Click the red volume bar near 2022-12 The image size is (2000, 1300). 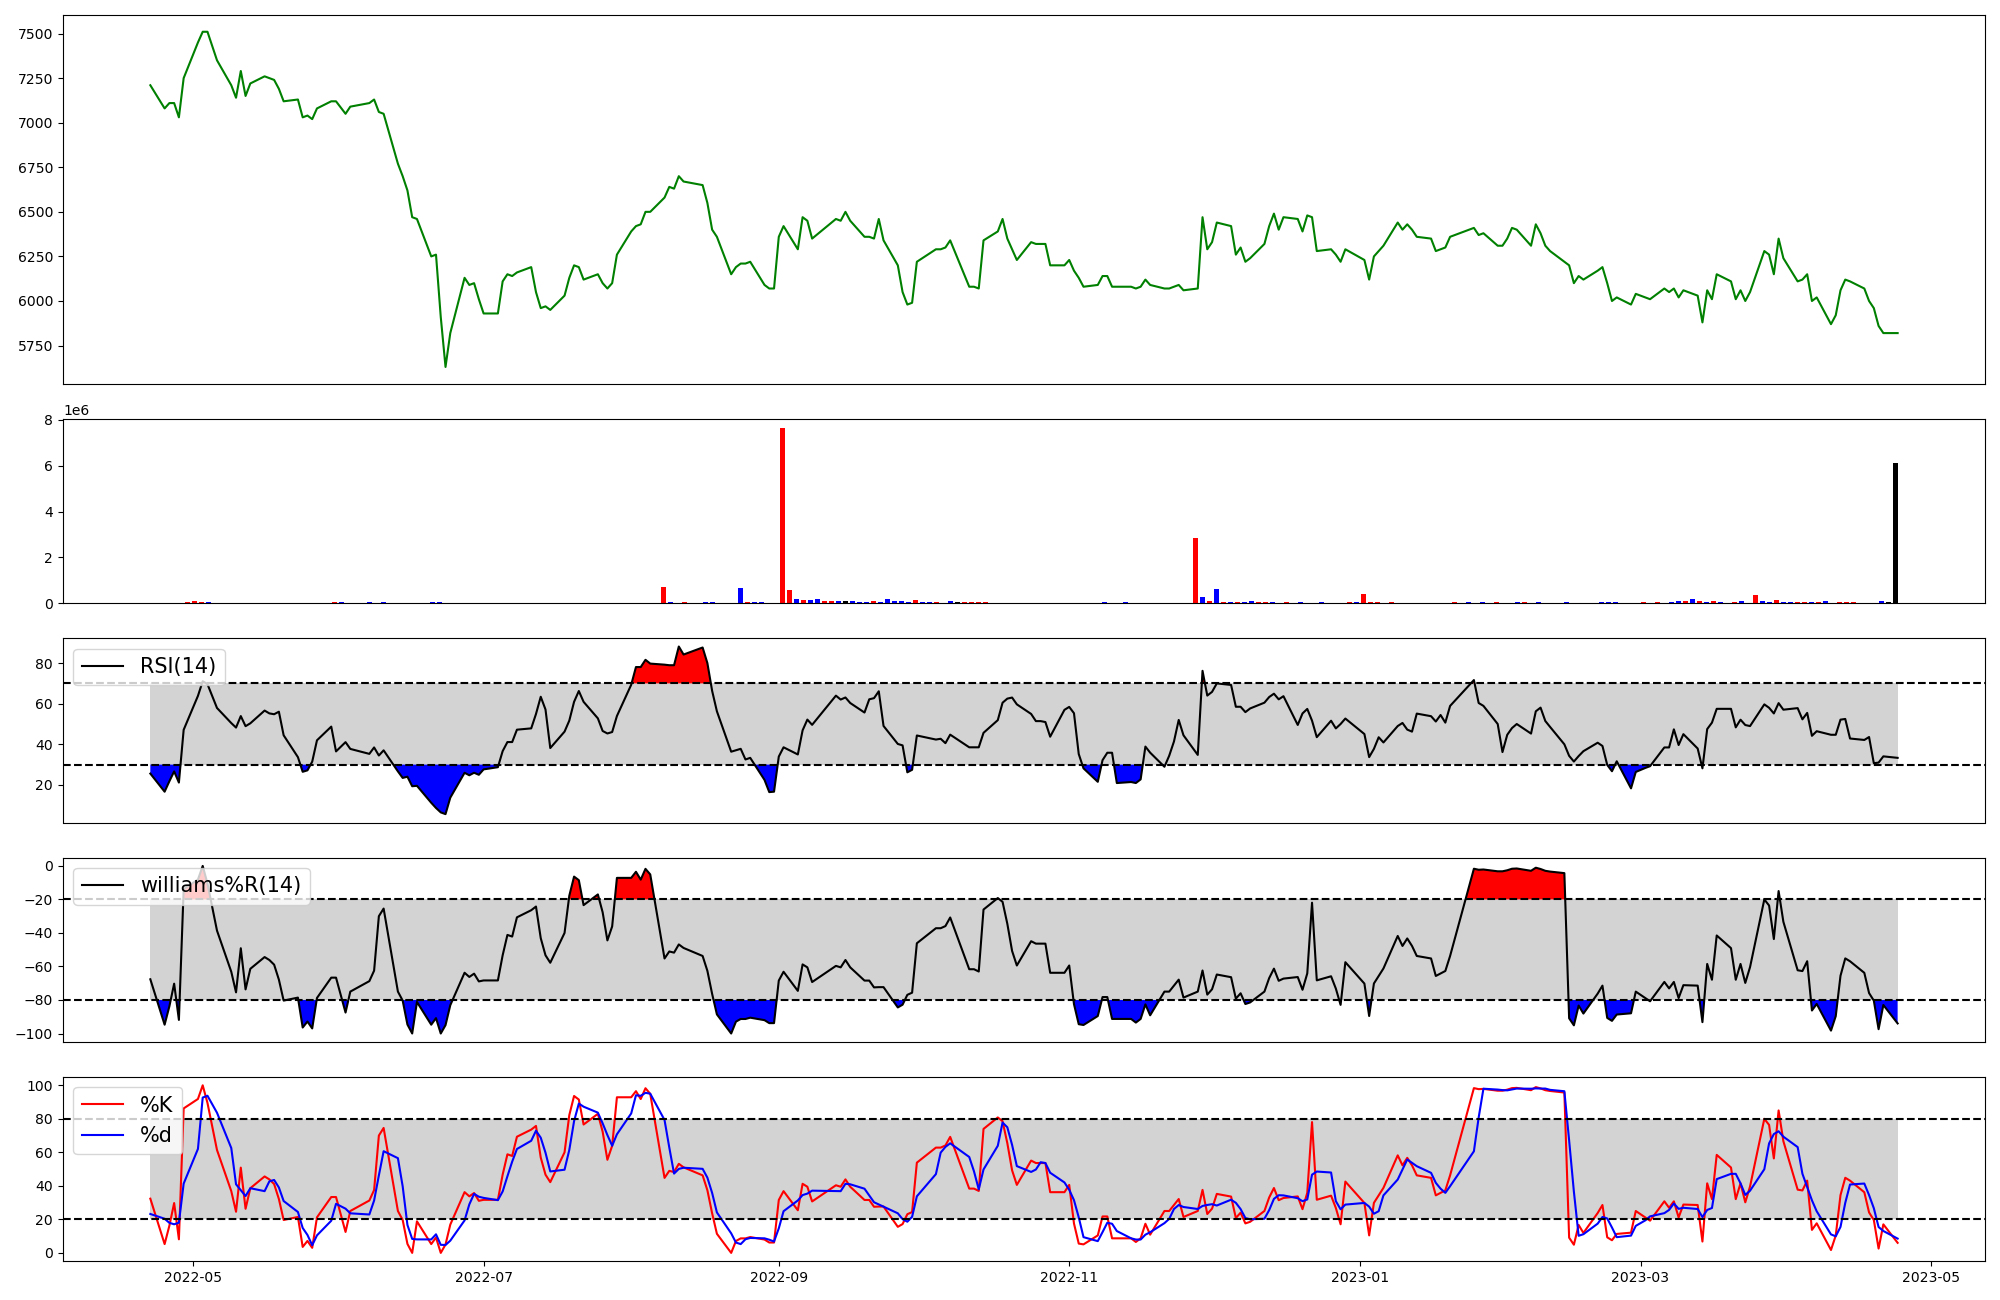pos(1195,570)
